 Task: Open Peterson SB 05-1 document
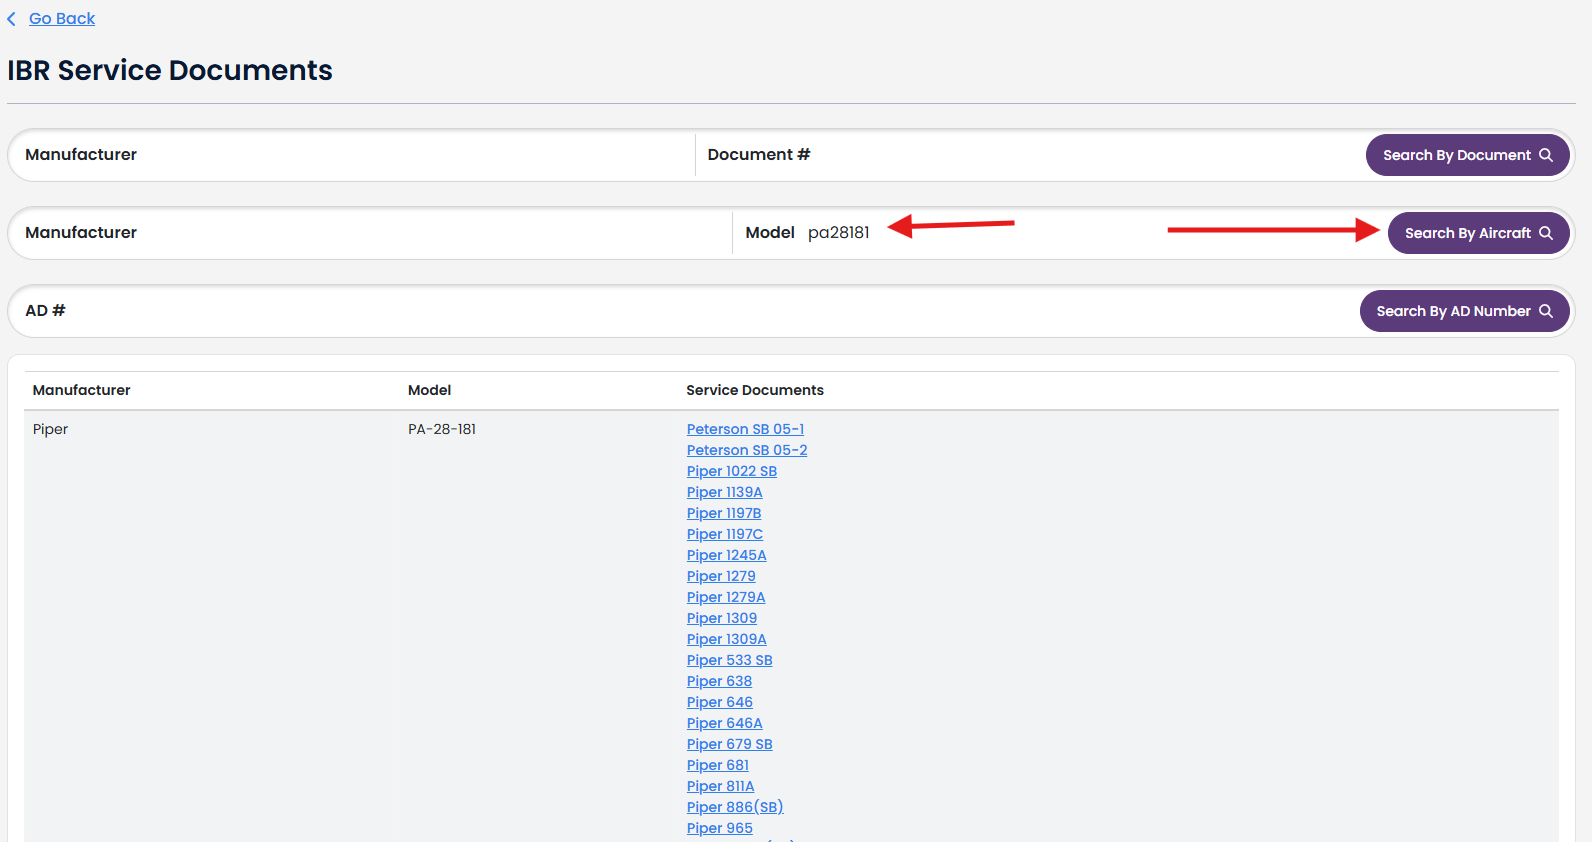745,429
